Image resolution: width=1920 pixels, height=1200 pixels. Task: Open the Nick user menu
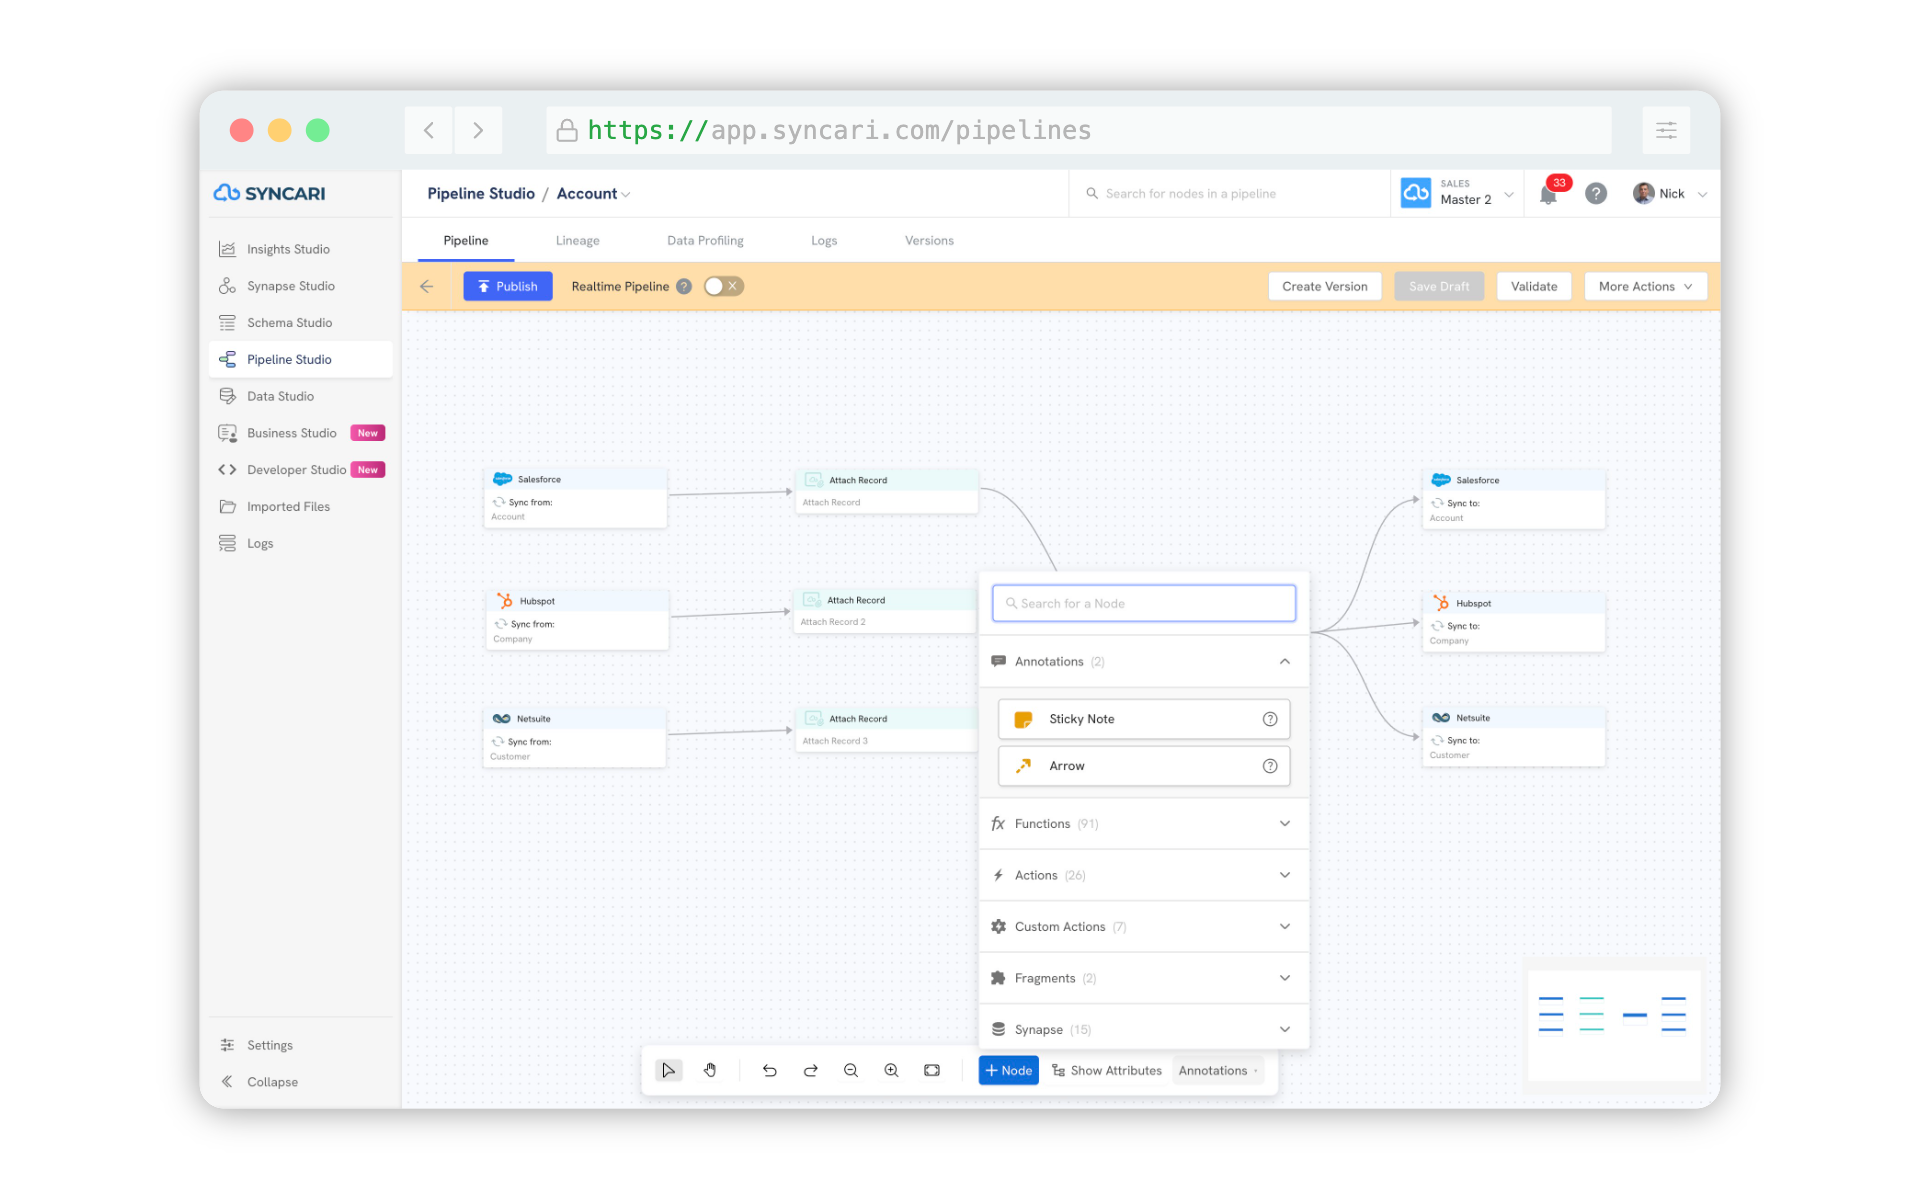(1670, 194)
